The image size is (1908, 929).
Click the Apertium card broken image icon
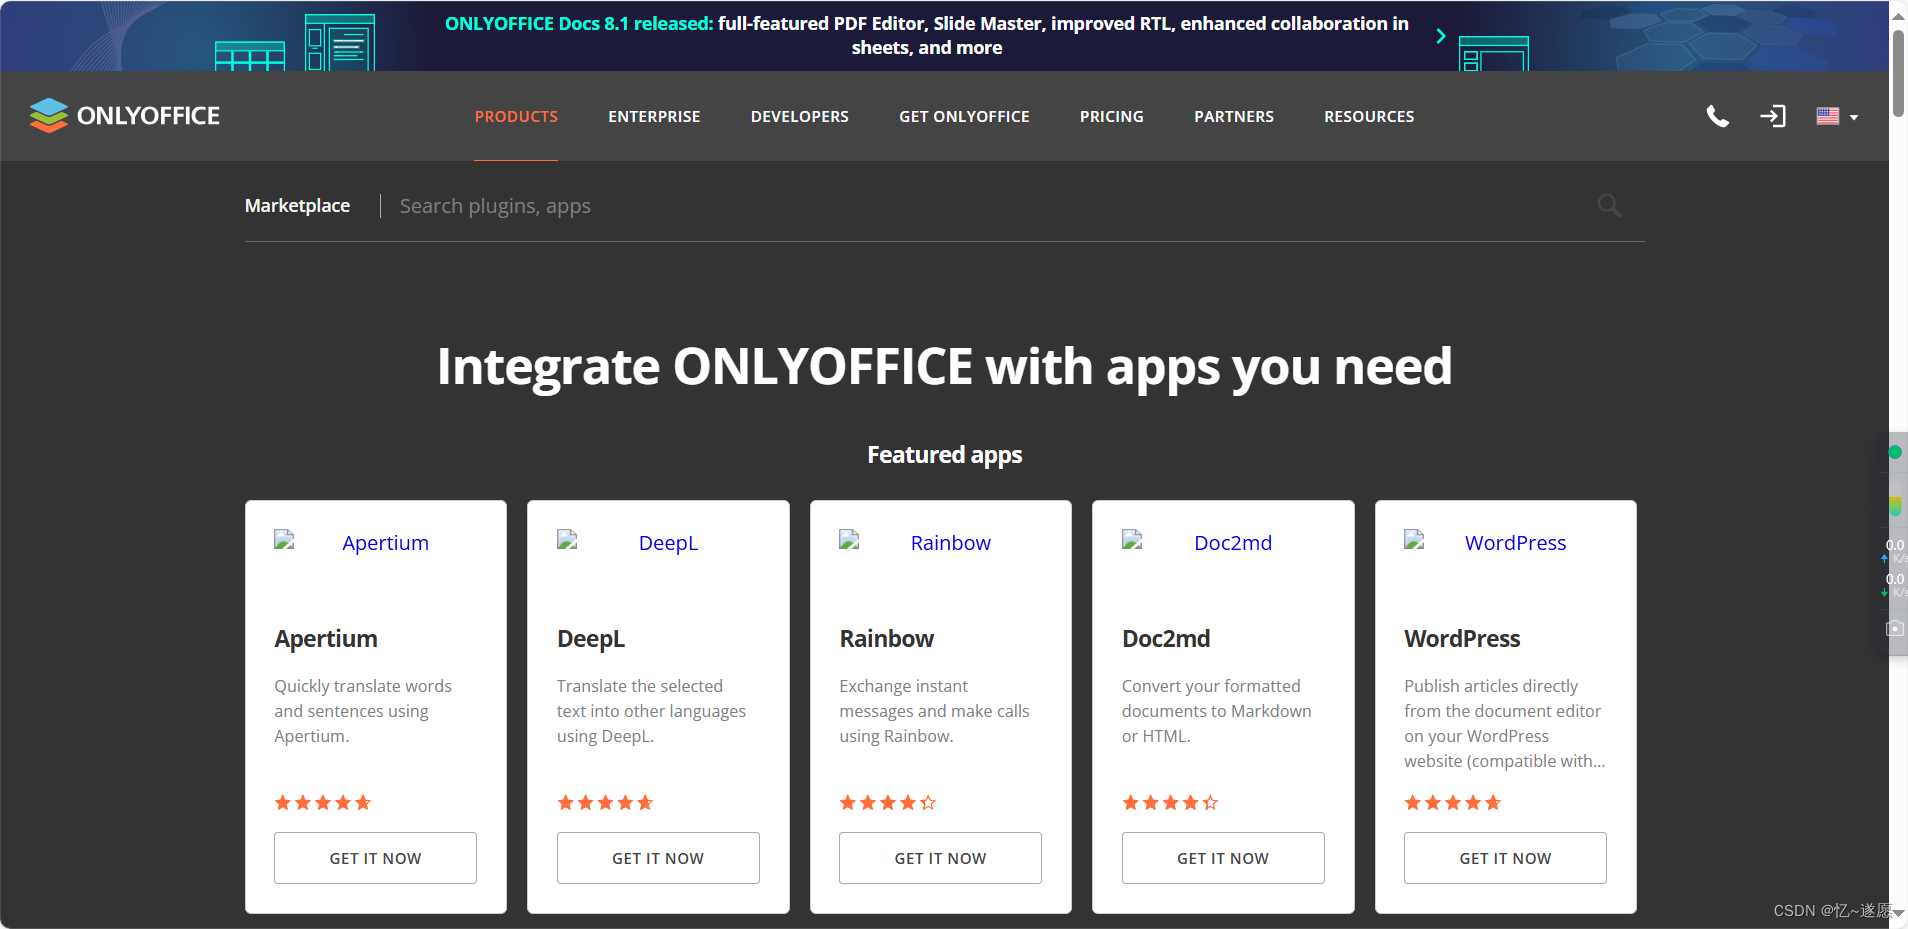[x=285, y=541]
